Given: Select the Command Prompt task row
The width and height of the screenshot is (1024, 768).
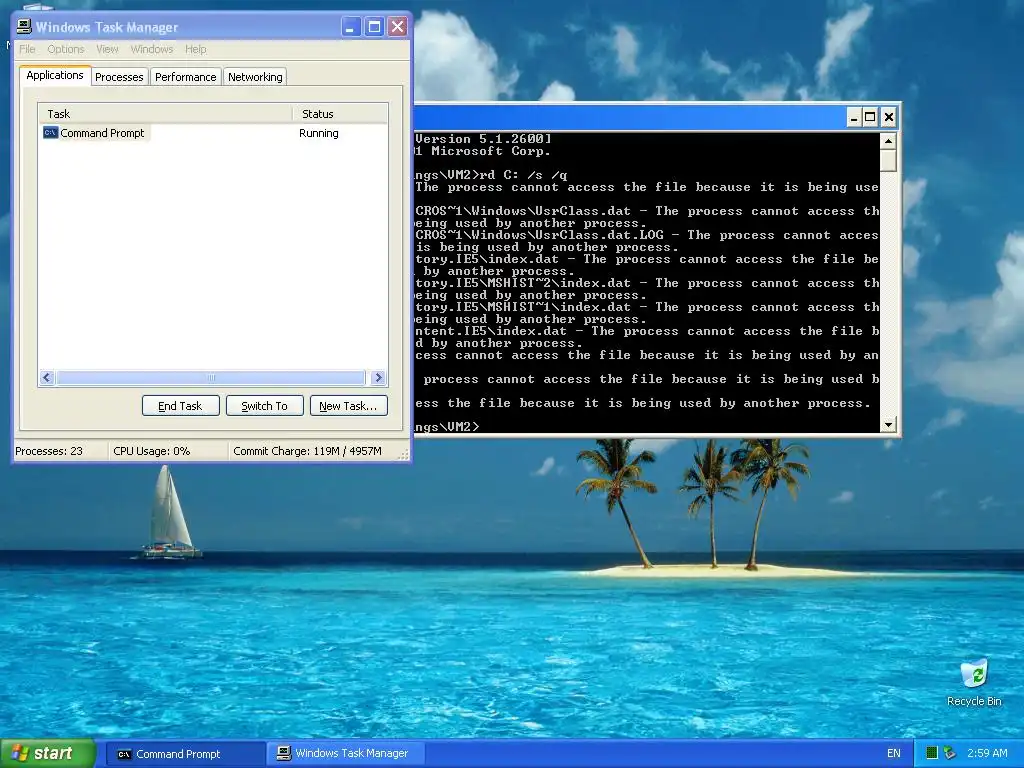Looking at the screenshot, I should pos(213,133).
